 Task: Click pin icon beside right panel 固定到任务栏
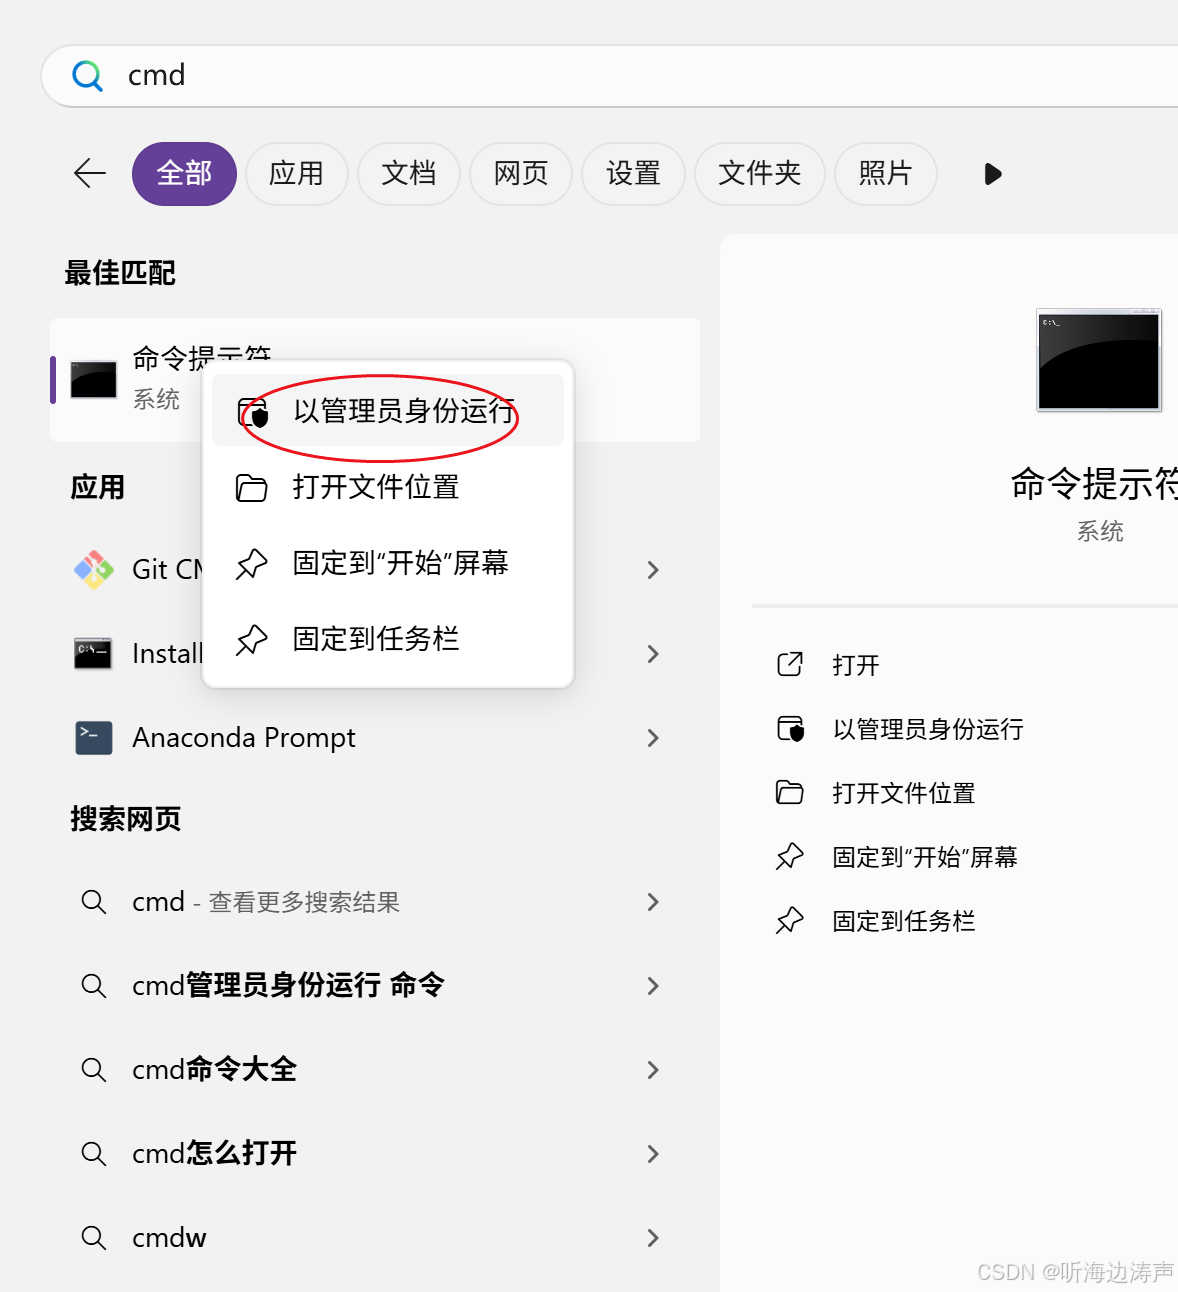pos(790,921)
